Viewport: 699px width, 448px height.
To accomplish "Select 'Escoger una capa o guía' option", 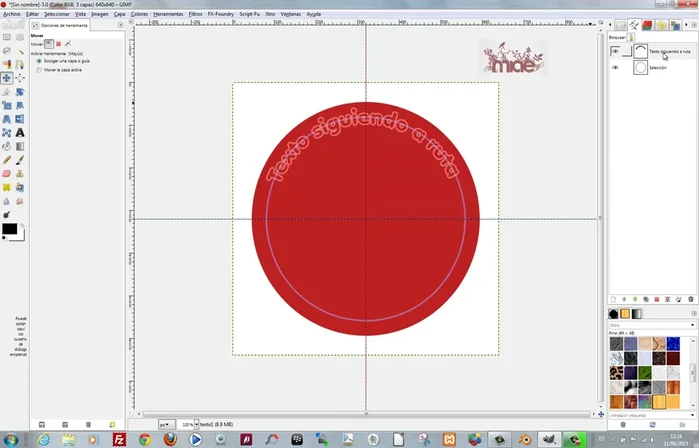I will 38,61.
